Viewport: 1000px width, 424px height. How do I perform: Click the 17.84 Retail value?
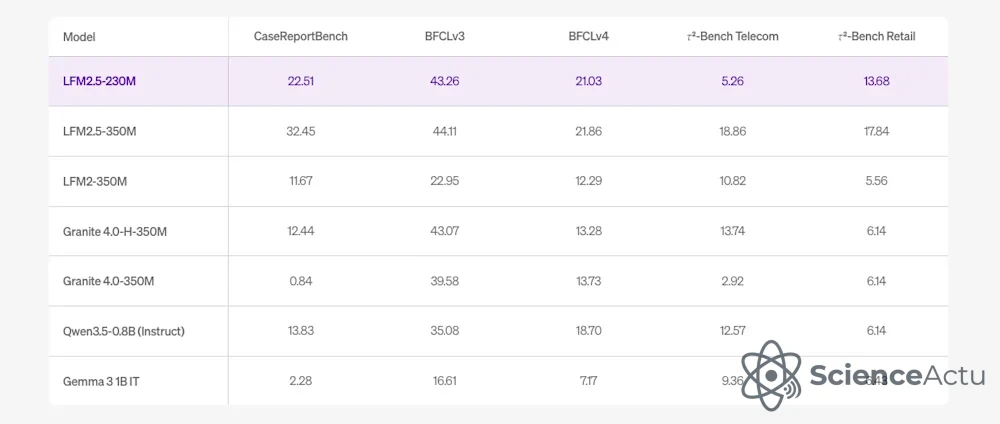(x=876, y=131)
